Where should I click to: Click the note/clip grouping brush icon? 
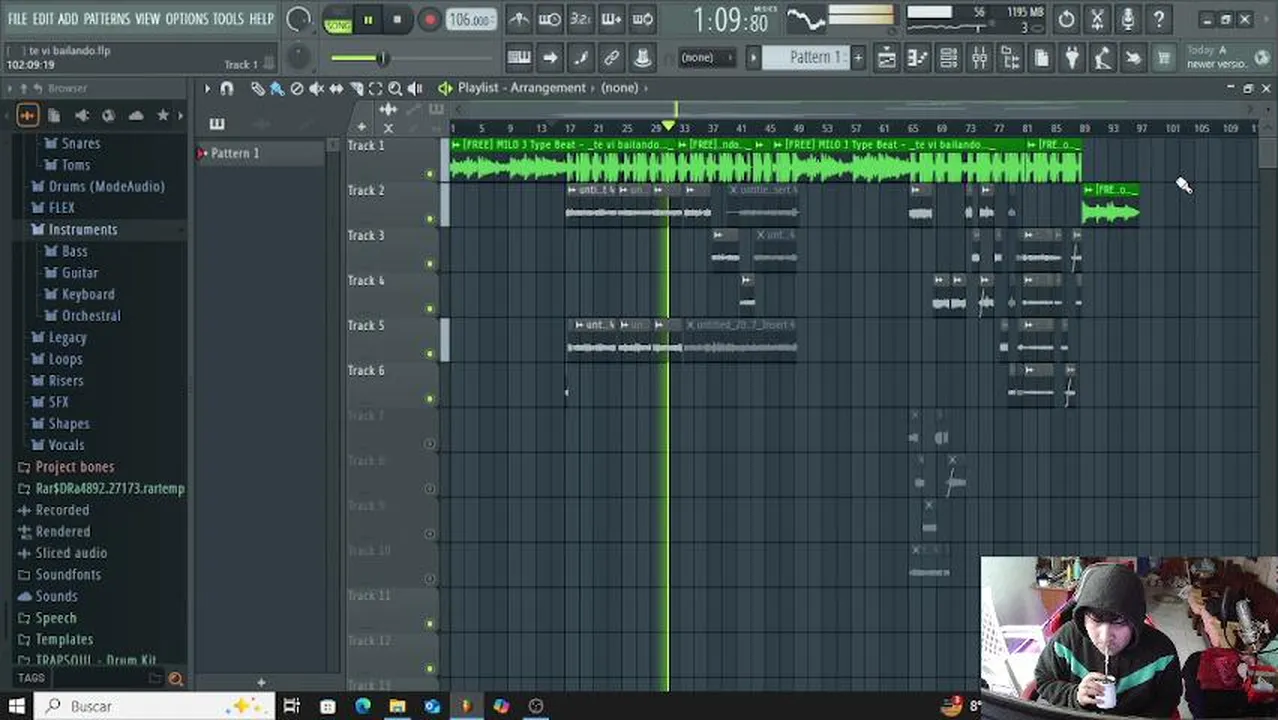tap(581, 58)
